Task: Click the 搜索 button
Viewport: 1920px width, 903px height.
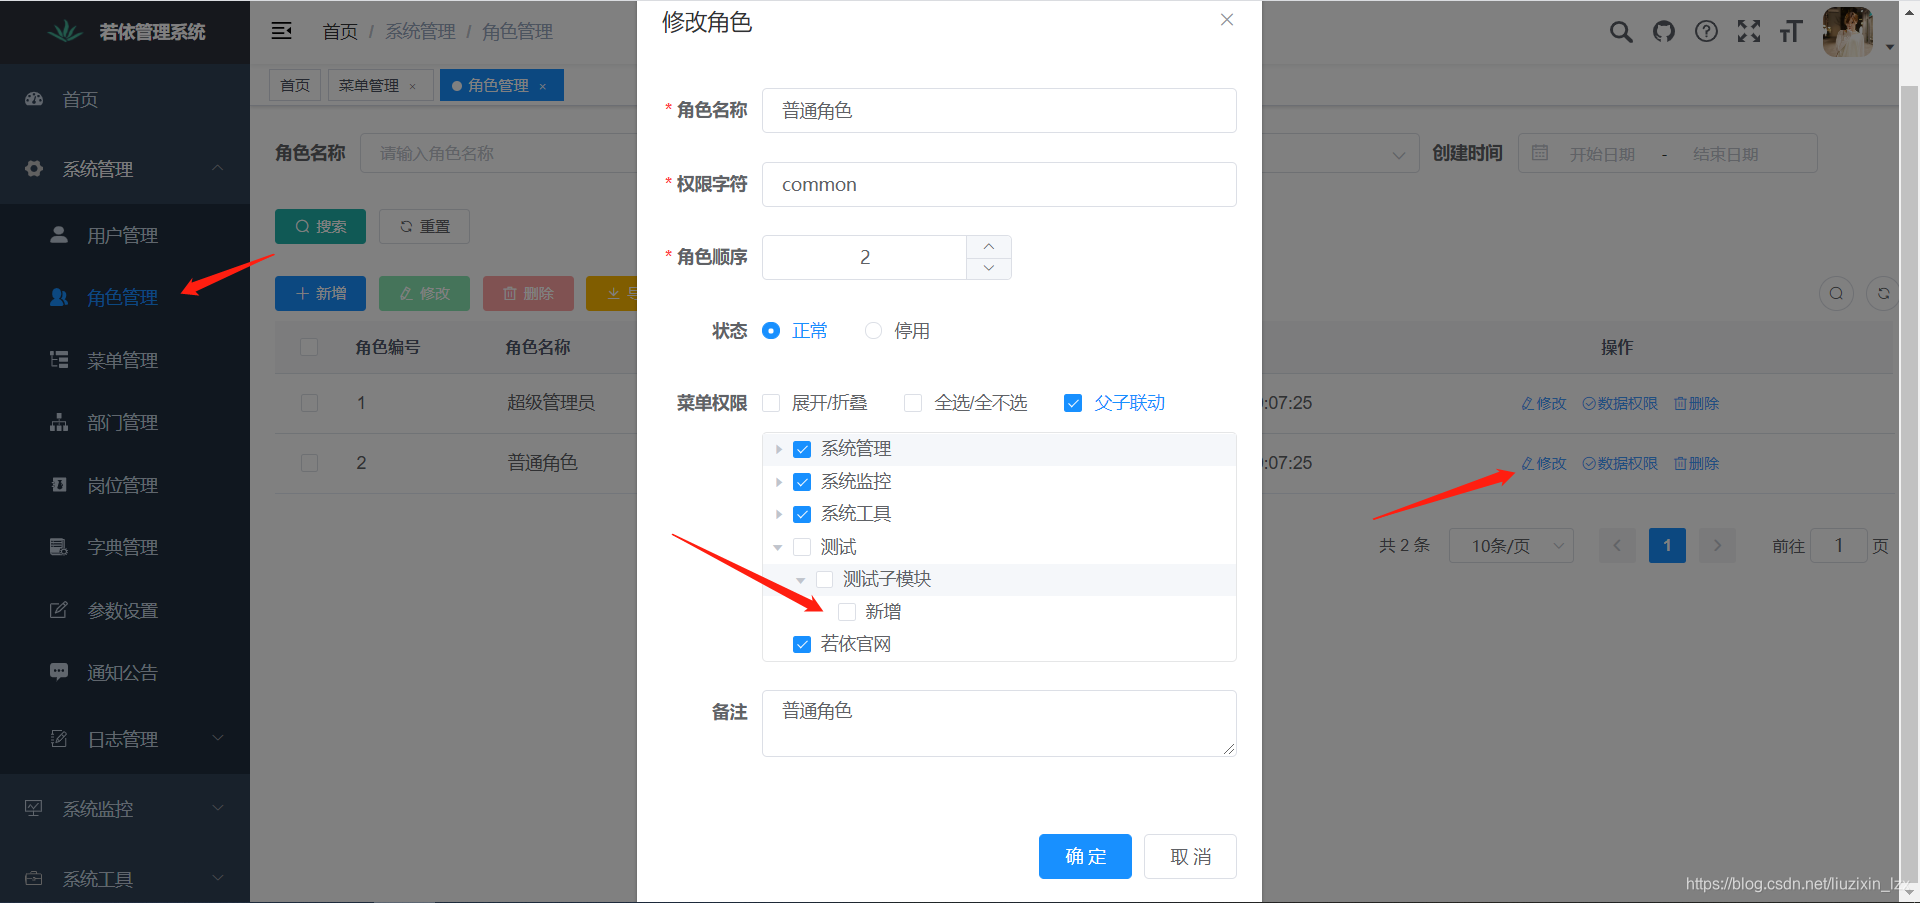Action: [x=320, y=226]
